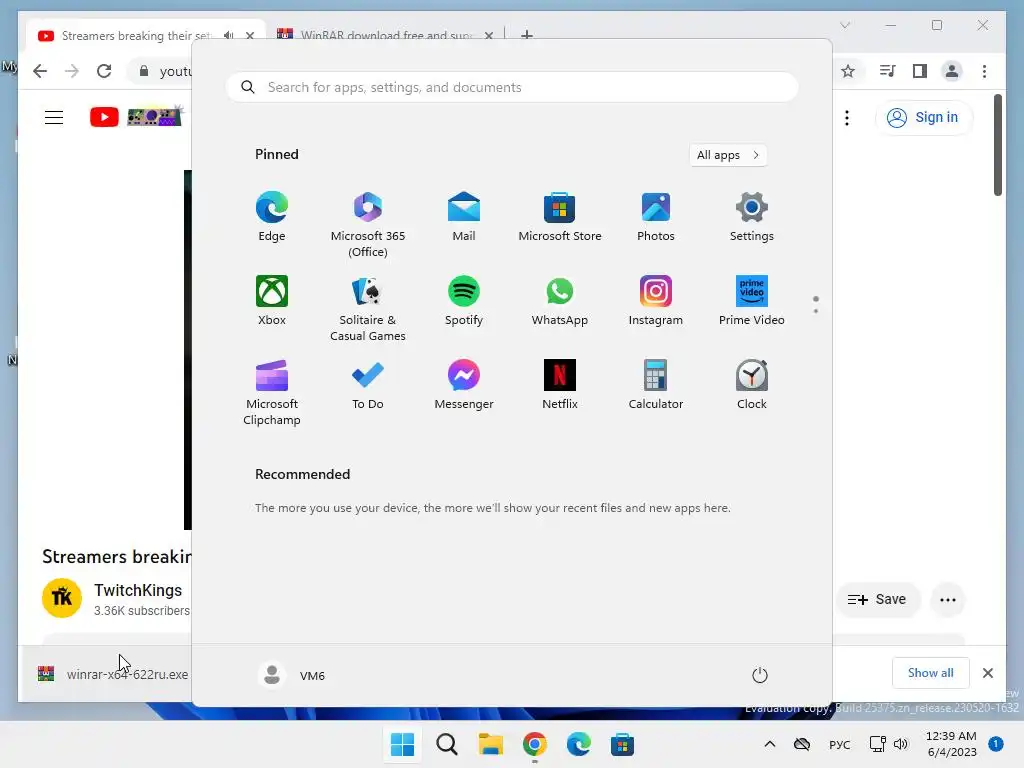Open the Mail app
Image resolution: width=1024 pixels, height=768 pixels.
[464, 217]
